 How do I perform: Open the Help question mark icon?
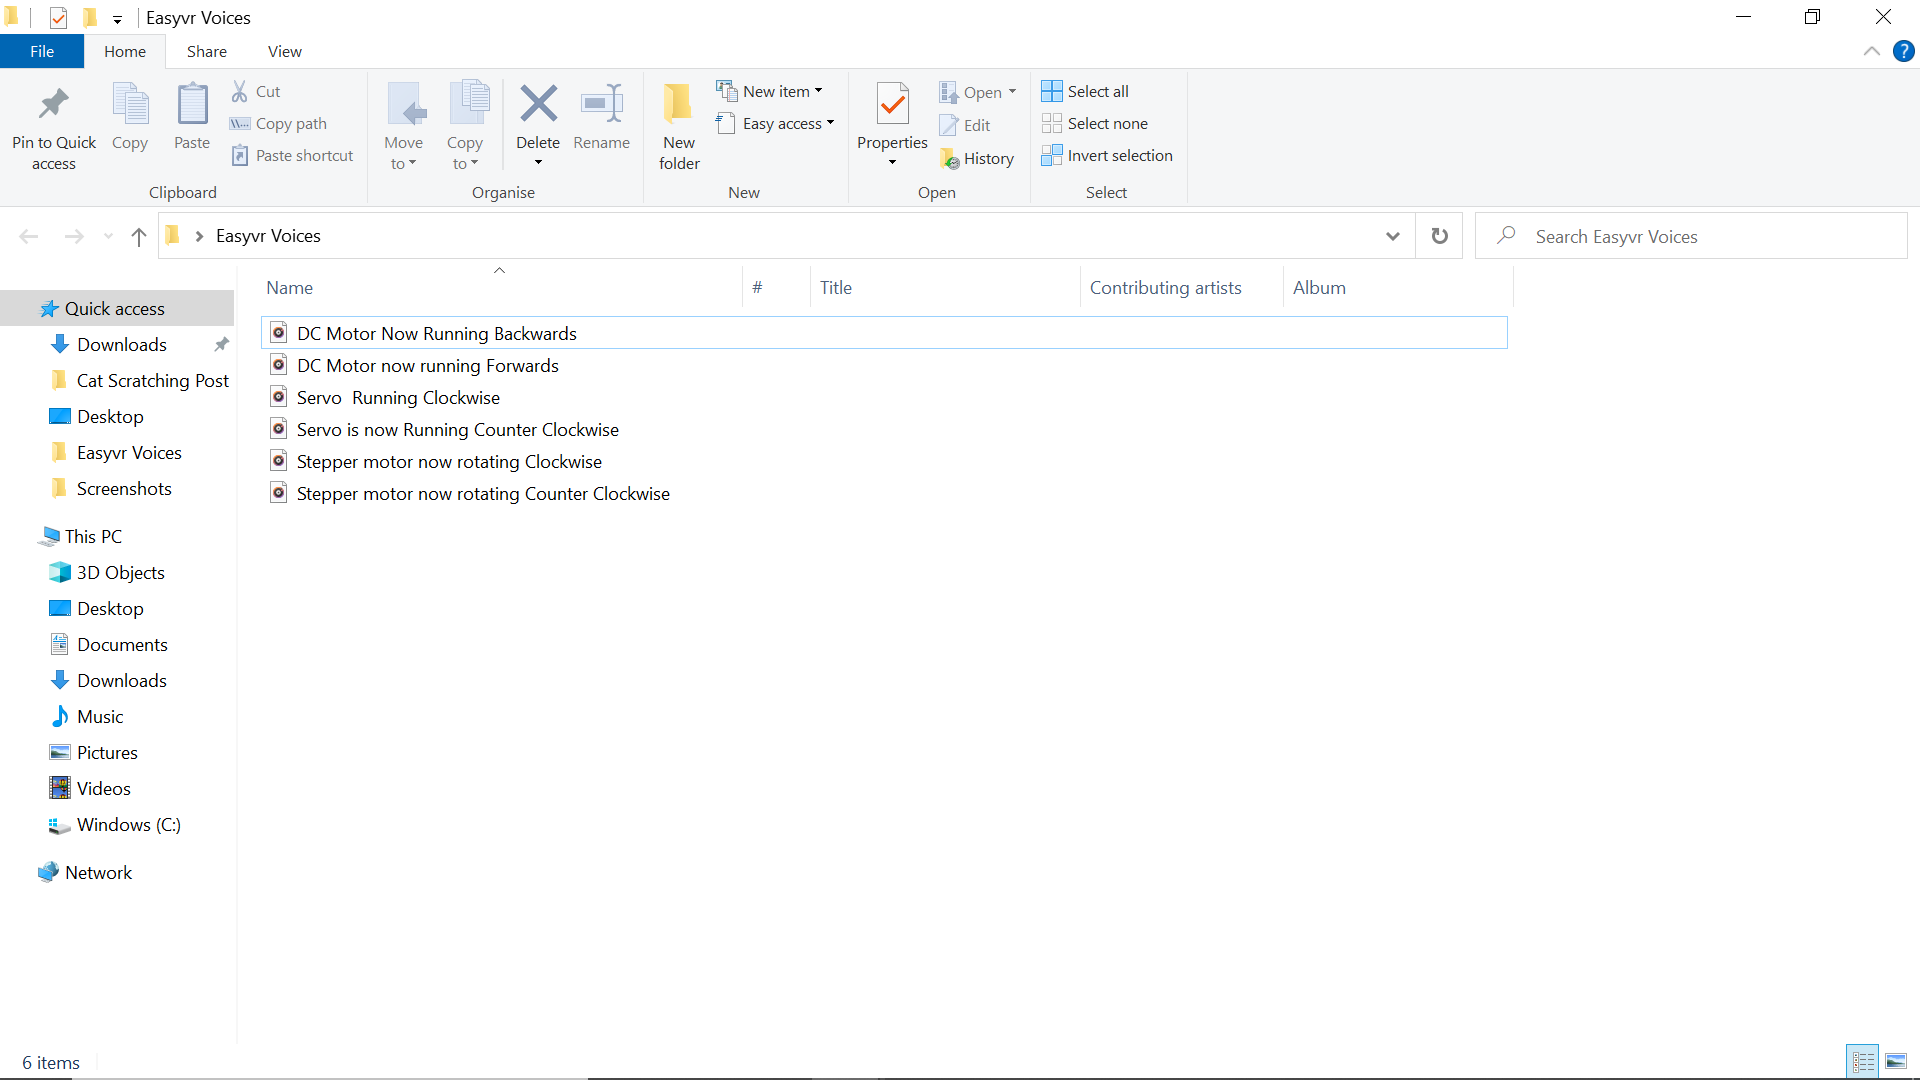(1903, 51)
